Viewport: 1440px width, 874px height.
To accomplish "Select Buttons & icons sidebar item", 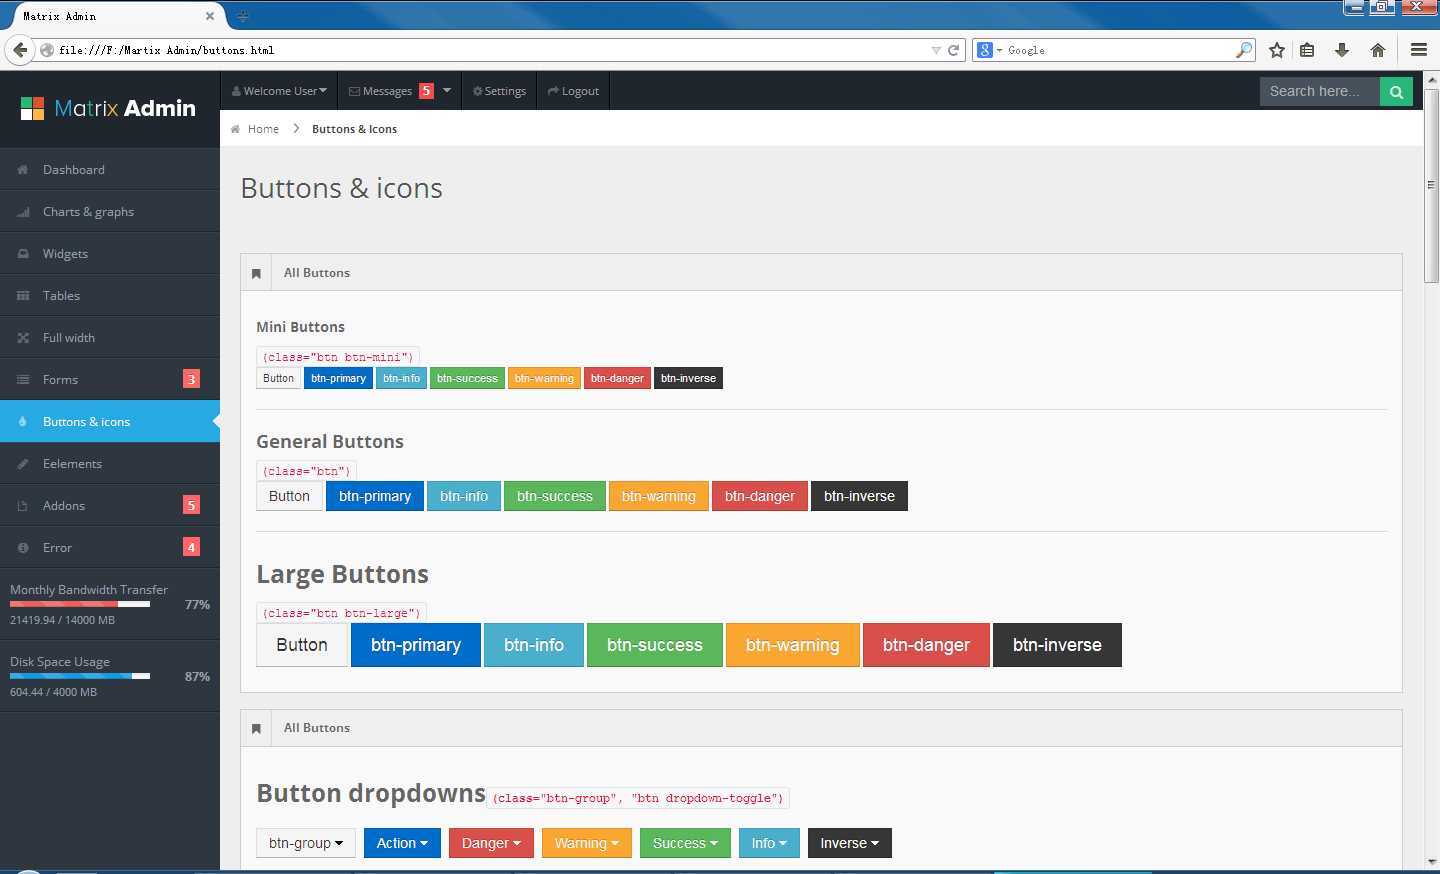I will coord(110,422).
